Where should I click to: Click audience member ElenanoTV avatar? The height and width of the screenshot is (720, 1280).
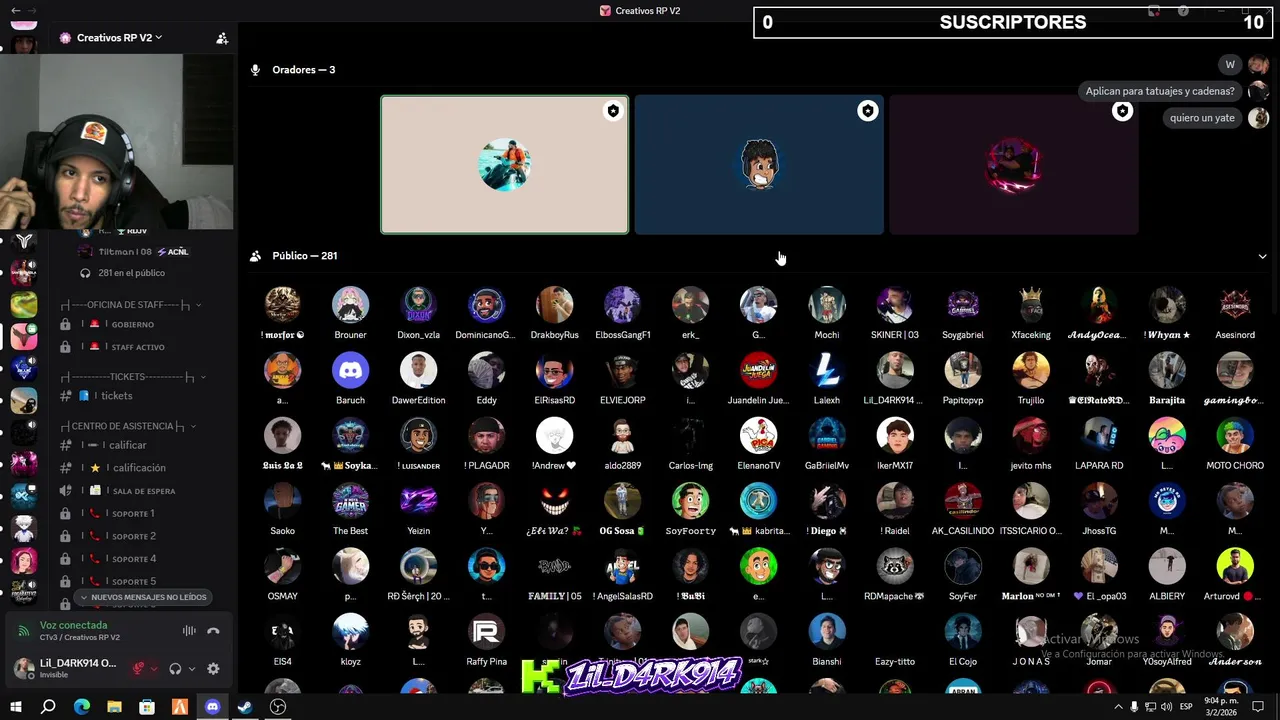pyautogui.click(x=758, y=436)
